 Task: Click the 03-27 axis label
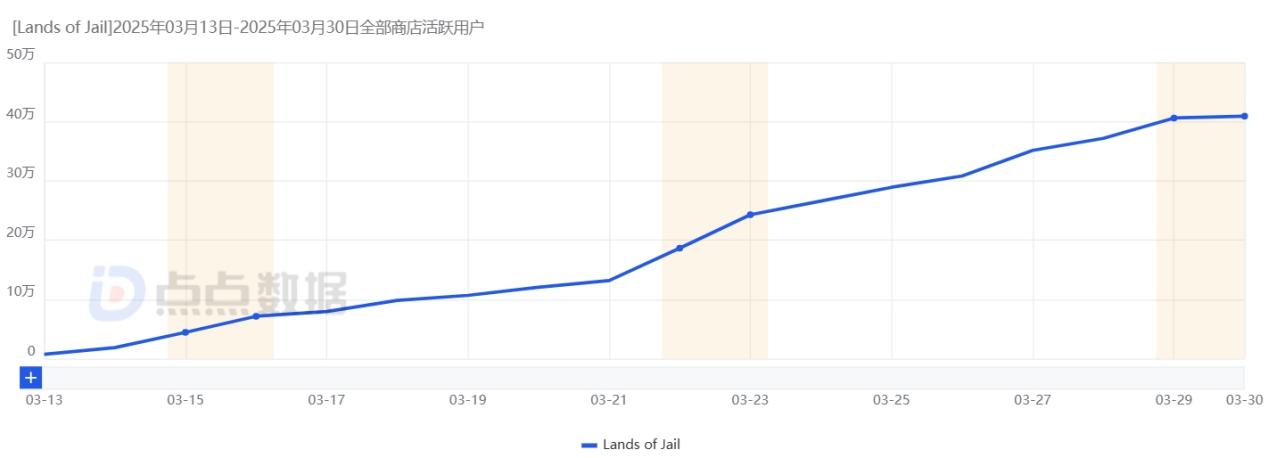click(x=1032, y=400)
